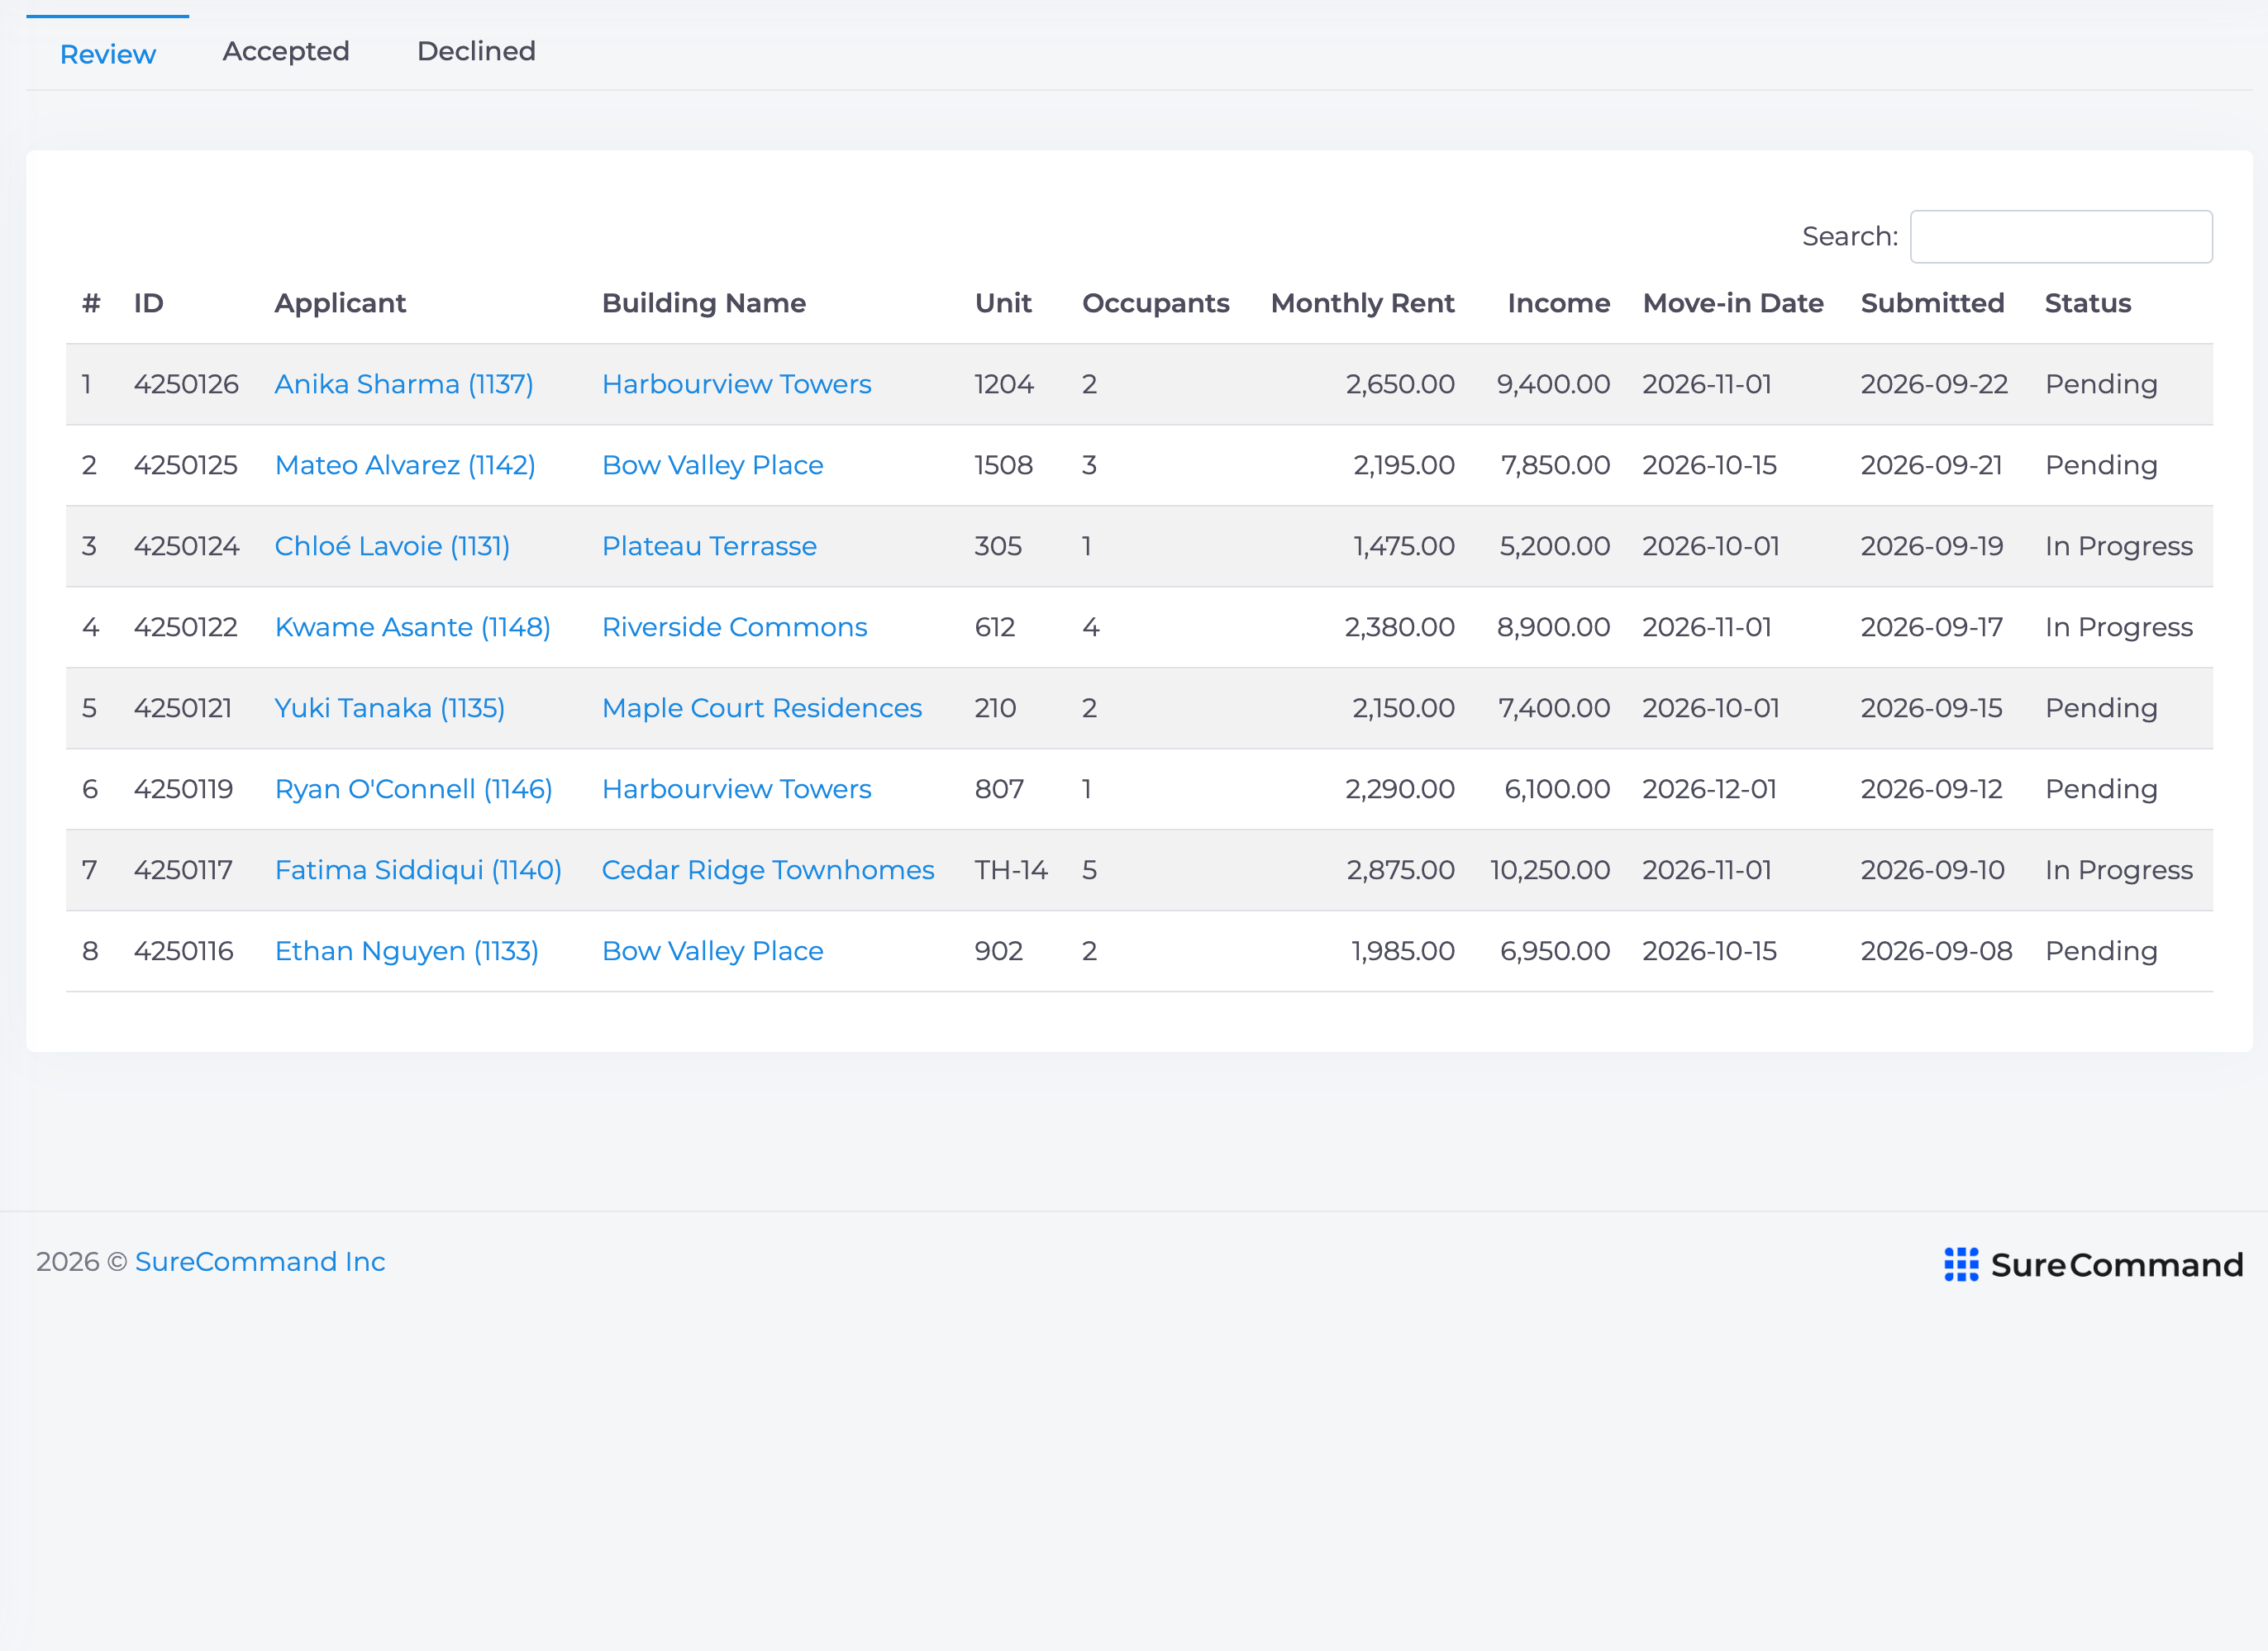Click the SureCommand logo in the footer
The image size is (2268, 1651).
click(x=2093, y=1265)
